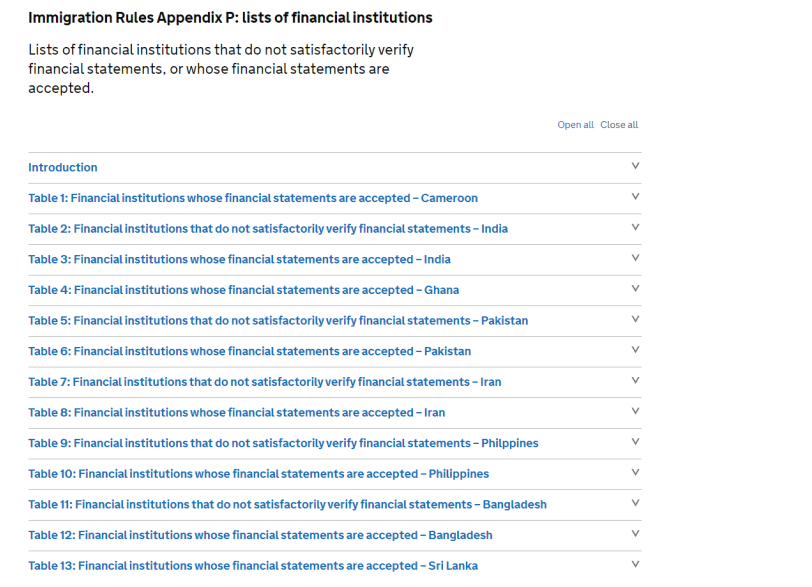Expand Table 11 Bangladesh section via its arrow

tap(635, 503)
